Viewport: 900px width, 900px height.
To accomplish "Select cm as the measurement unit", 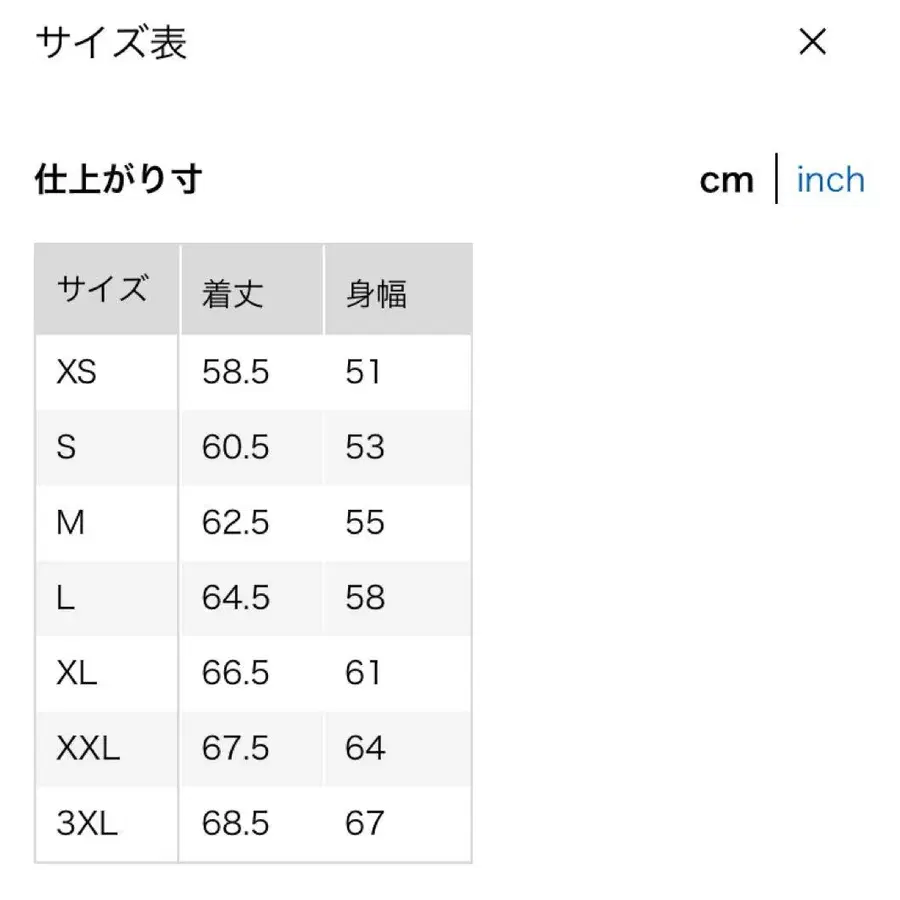I will click(x=727, y=180).
